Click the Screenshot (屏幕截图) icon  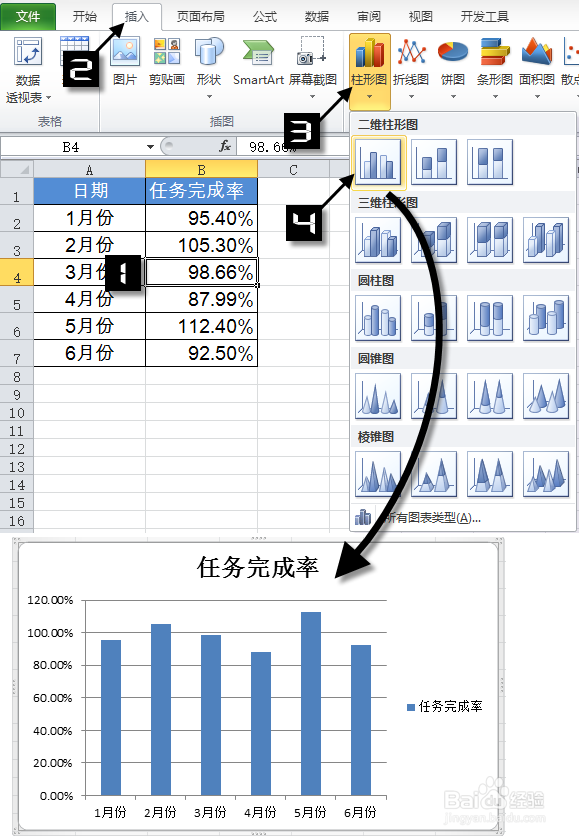coord(313,51)
